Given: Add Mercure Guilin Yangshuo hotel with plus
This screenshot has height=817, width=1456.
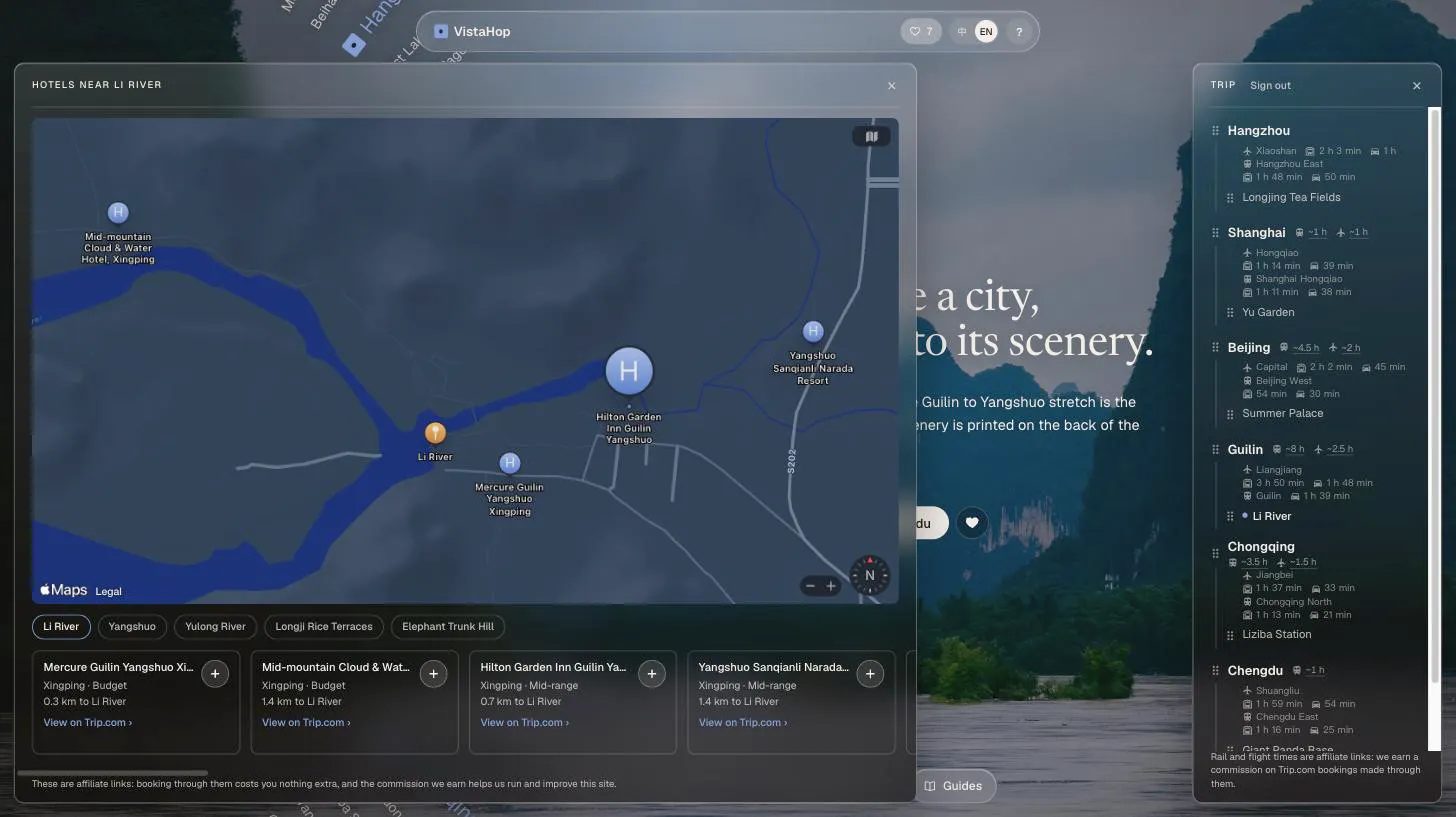Looking at the screenshot, I should tap(215, 674).
